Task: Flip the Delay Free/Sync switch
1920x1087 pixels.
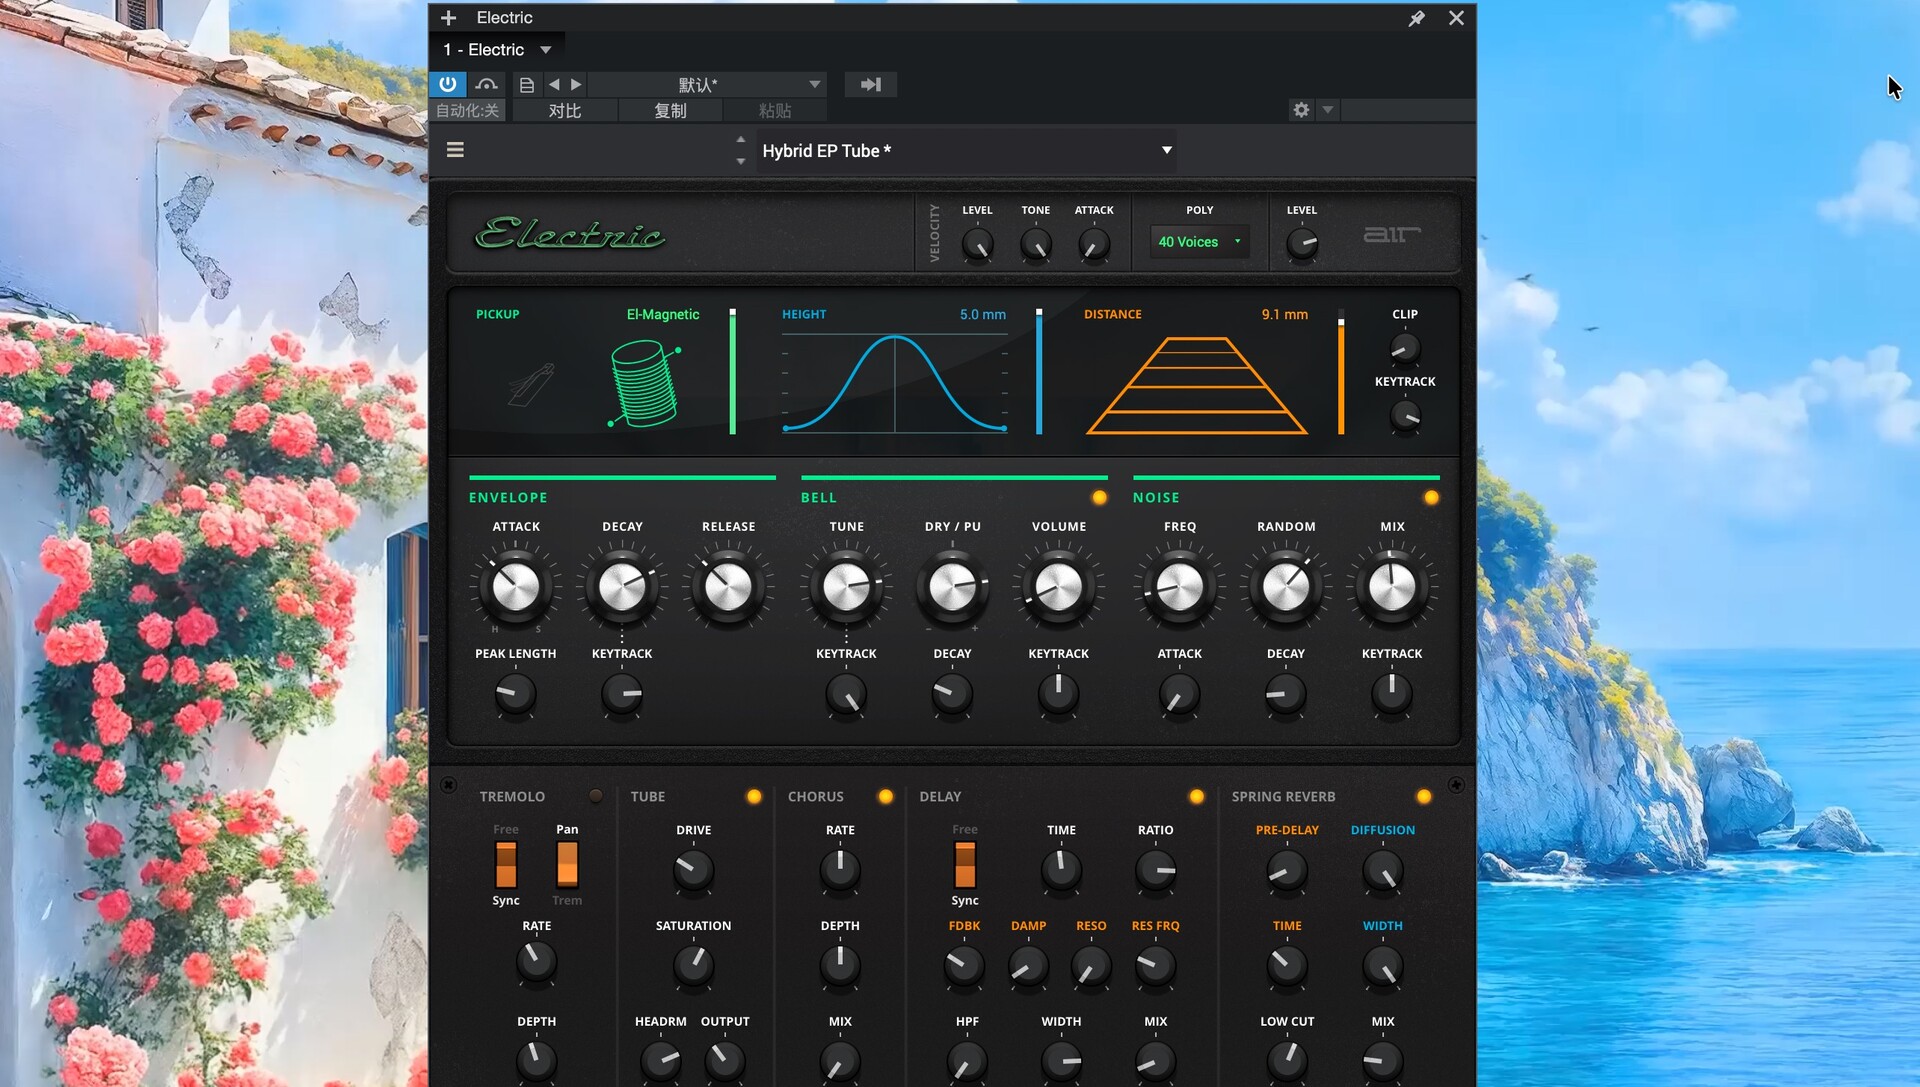Action: (964, 864)
